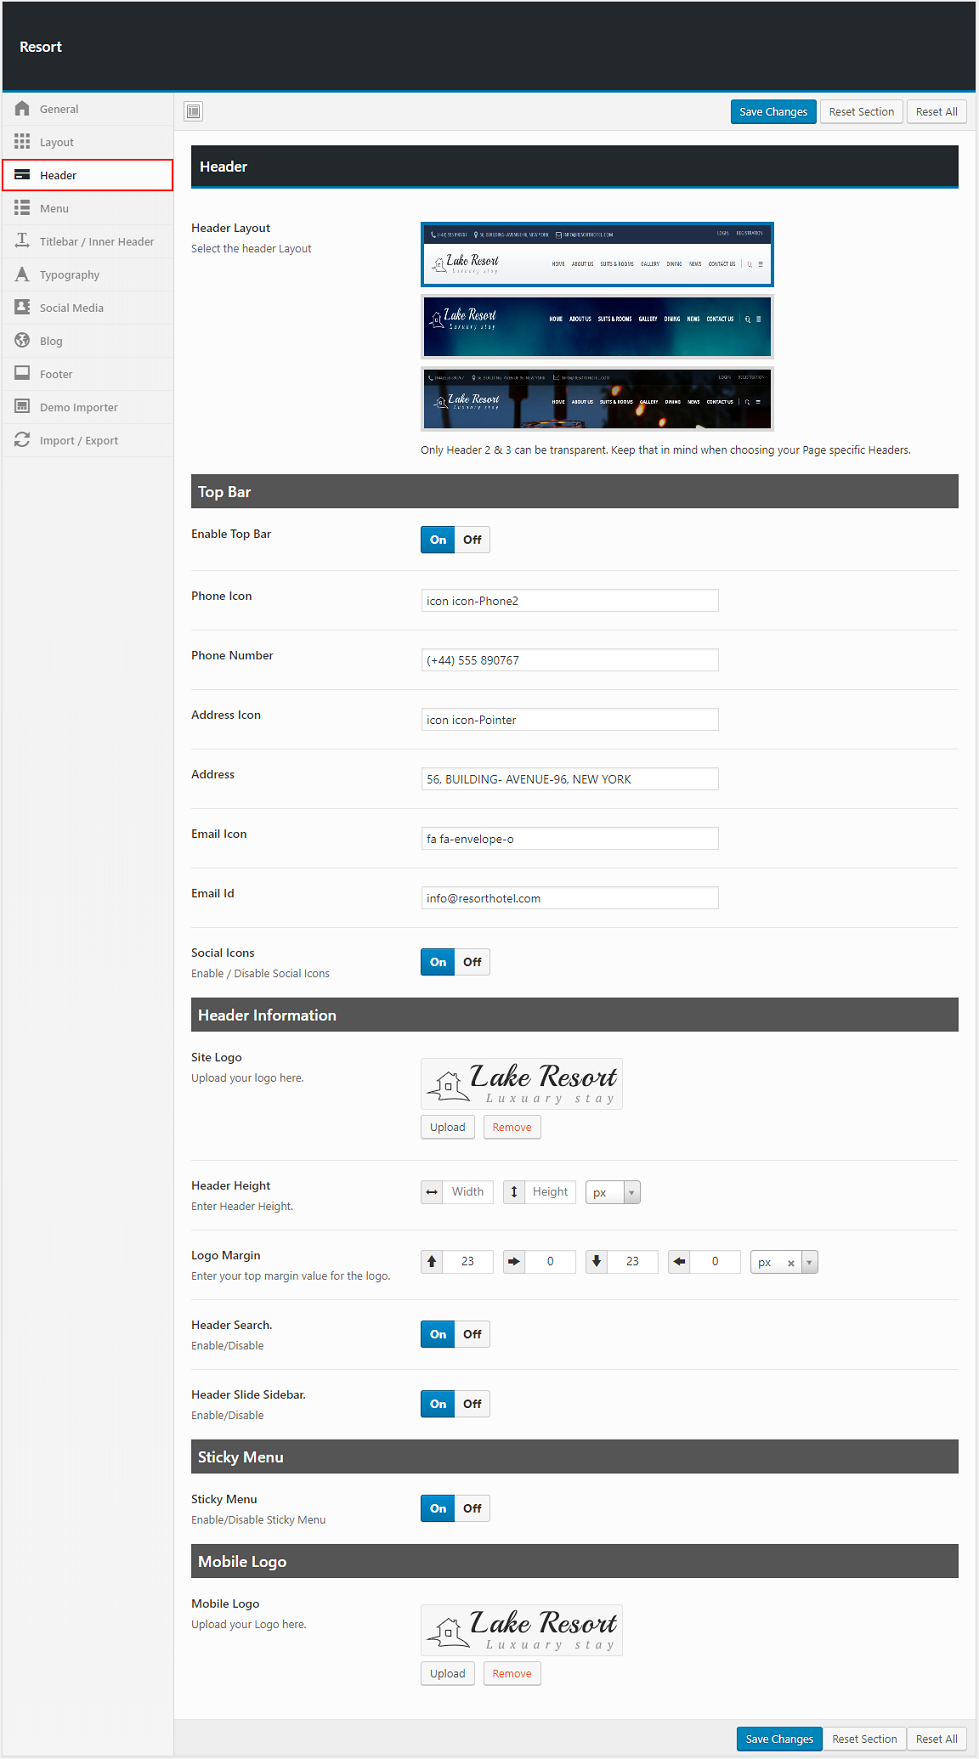Click the General home icon in sidebar

[x=22, y=108]
